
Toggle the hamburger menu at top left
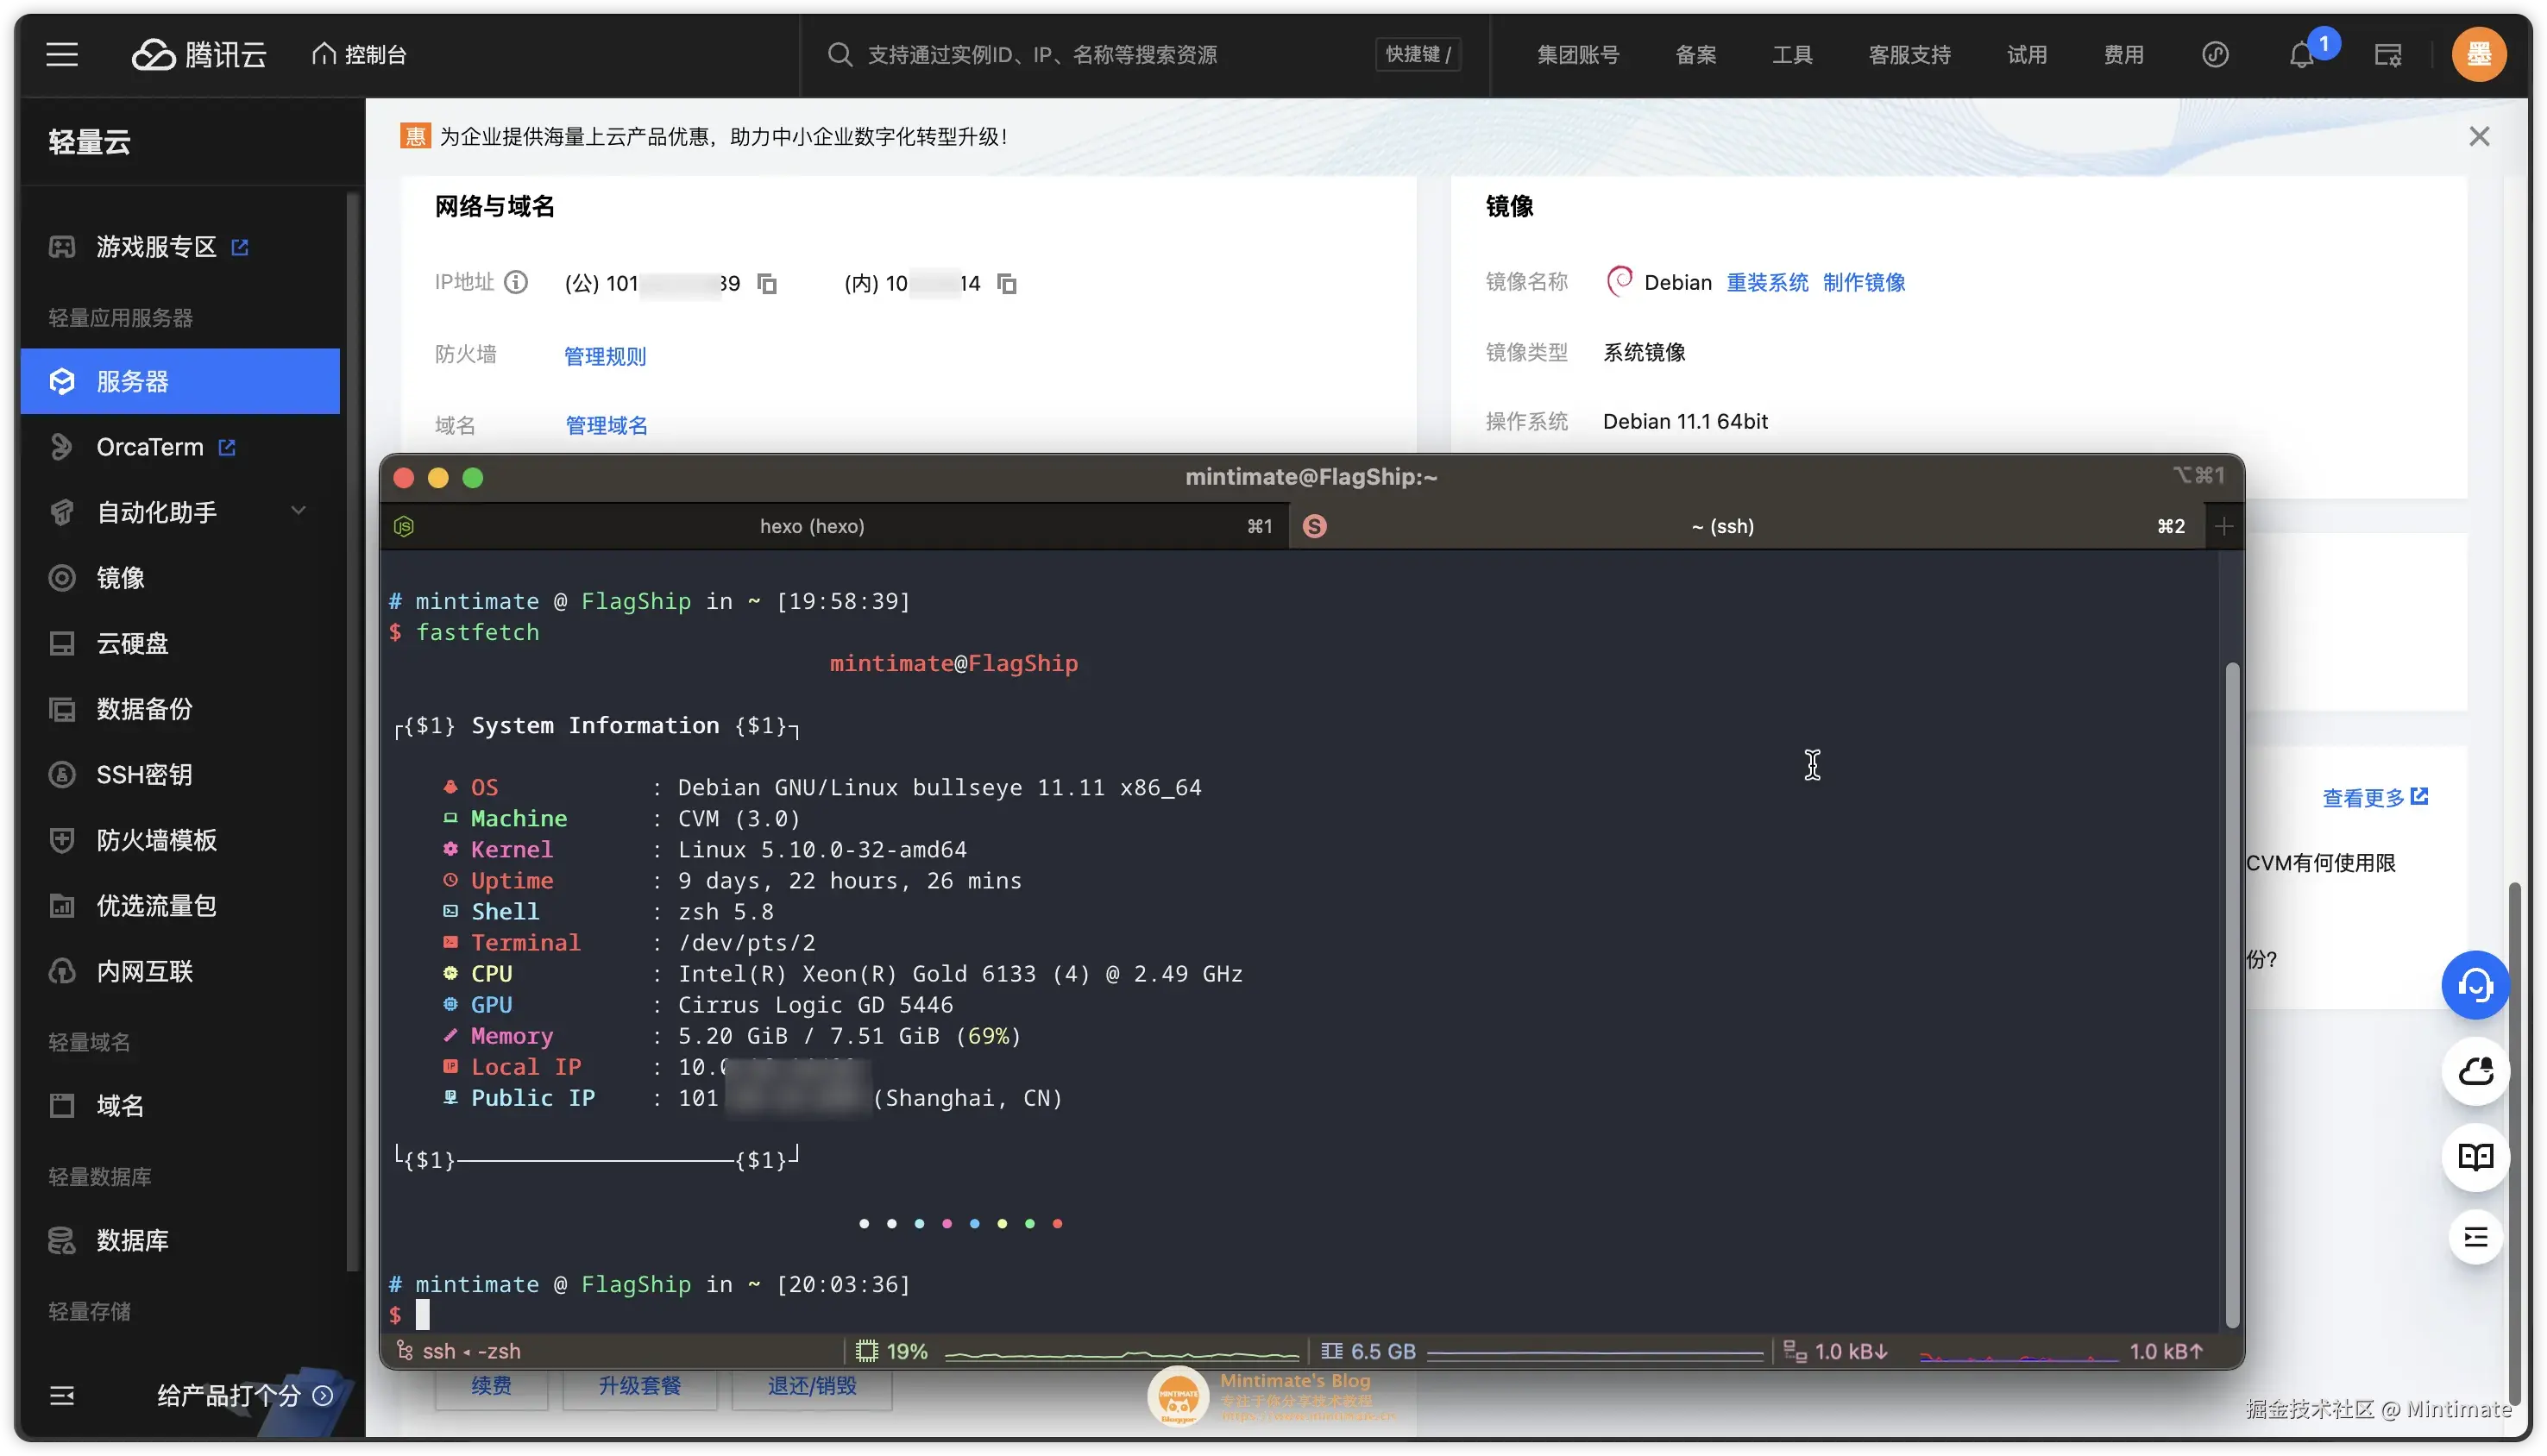[62, 54]
